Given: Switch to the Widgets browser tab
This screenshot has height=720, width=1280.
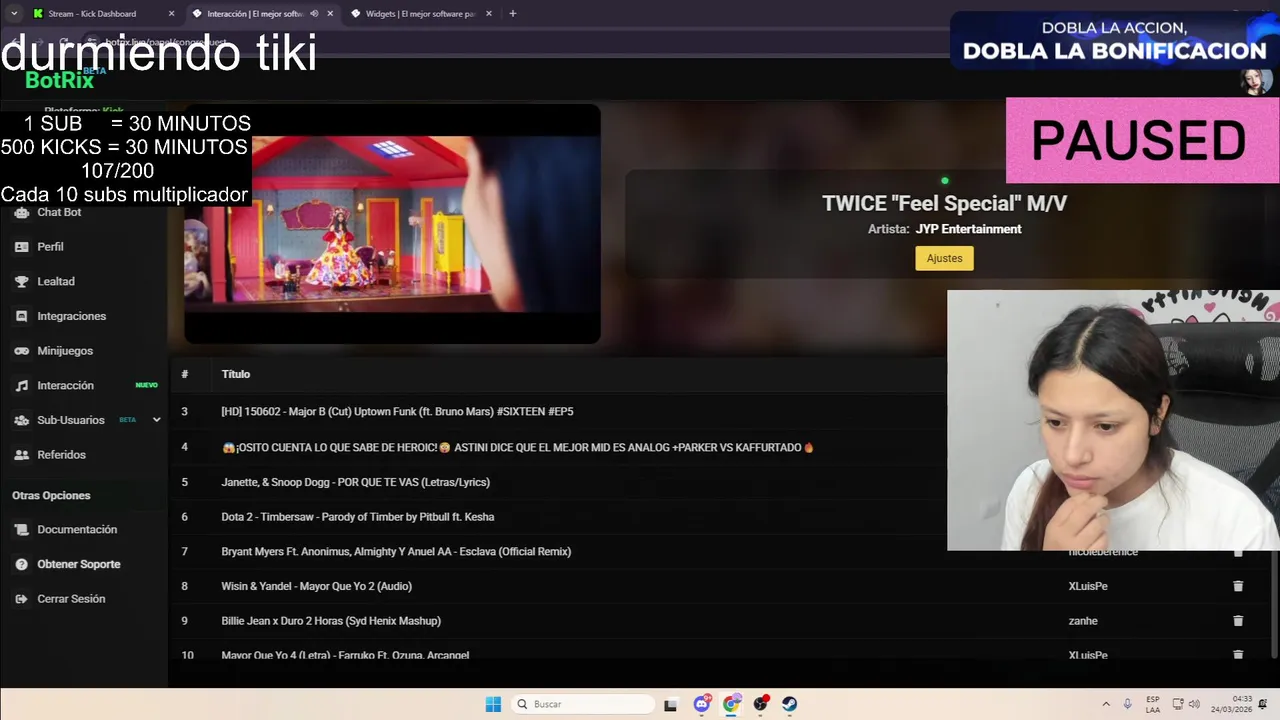Looking at the screenshot, I should [x=420, y=14].
